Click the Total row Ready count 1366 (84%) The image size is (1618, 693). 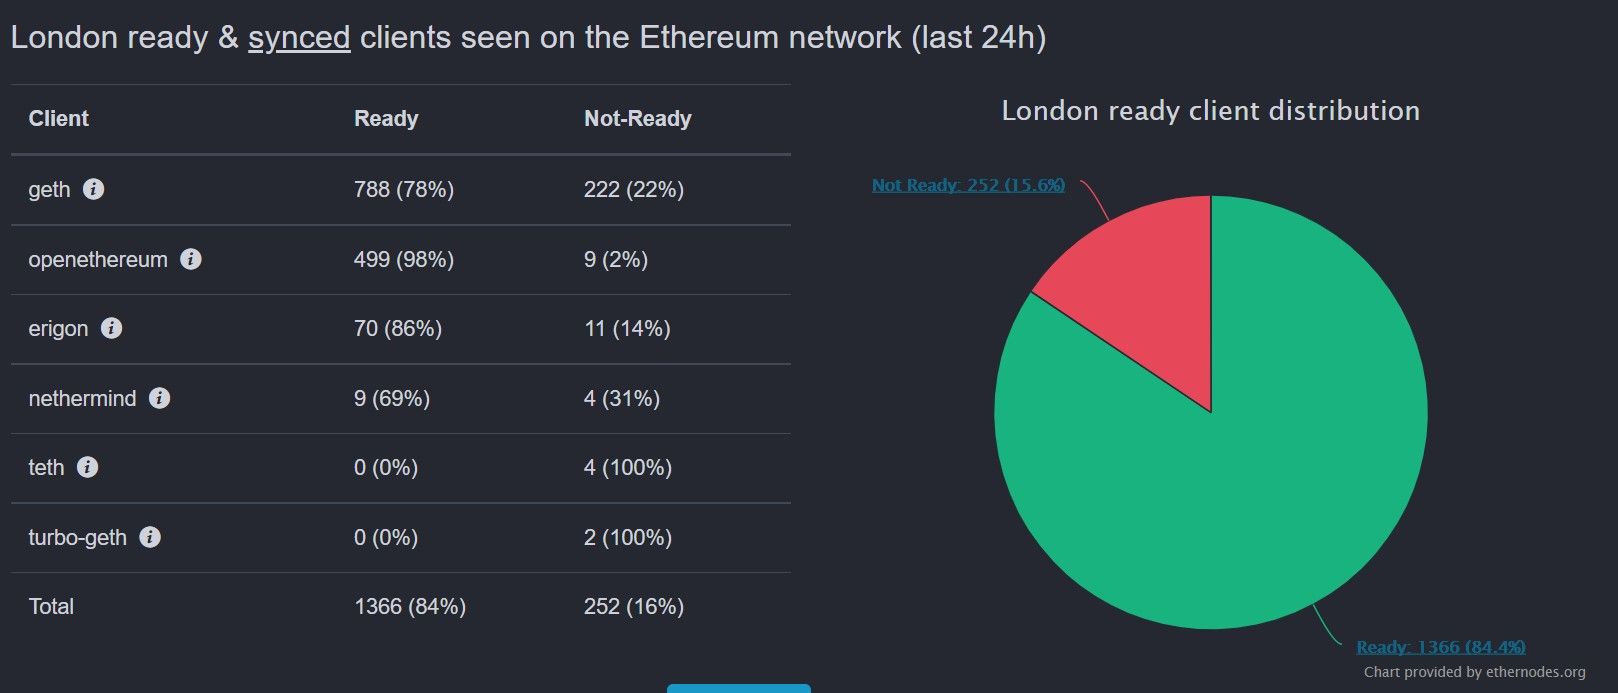(409, 607)
